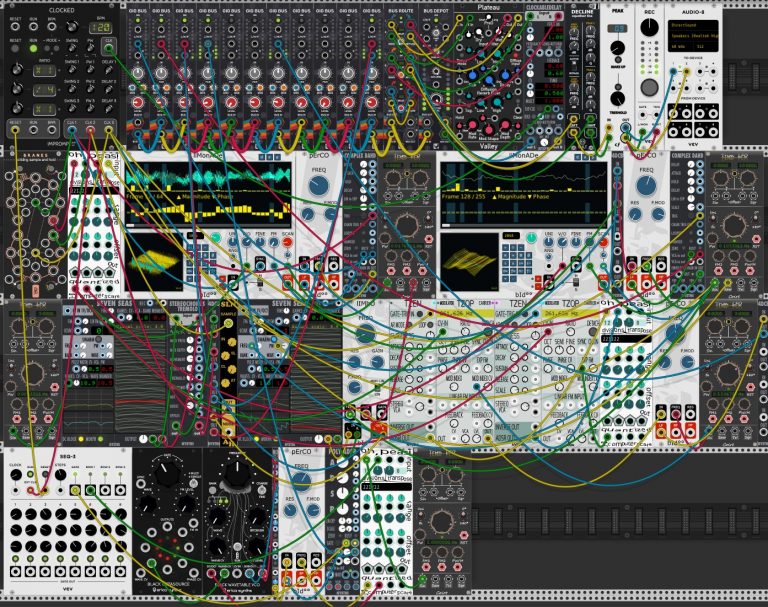
Task: Click the Valley brand label under Plateau
Action: click(x=488, y=146)
